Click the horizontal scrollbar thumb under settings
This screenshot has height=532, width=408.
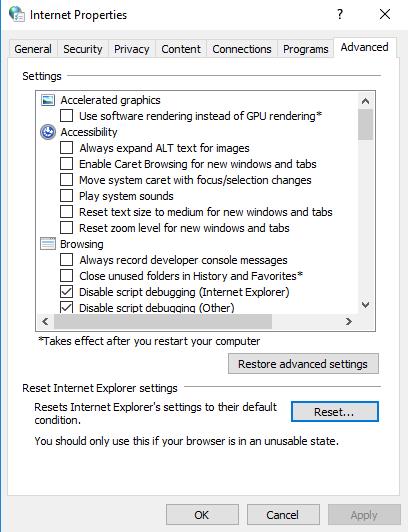[163, 321]
